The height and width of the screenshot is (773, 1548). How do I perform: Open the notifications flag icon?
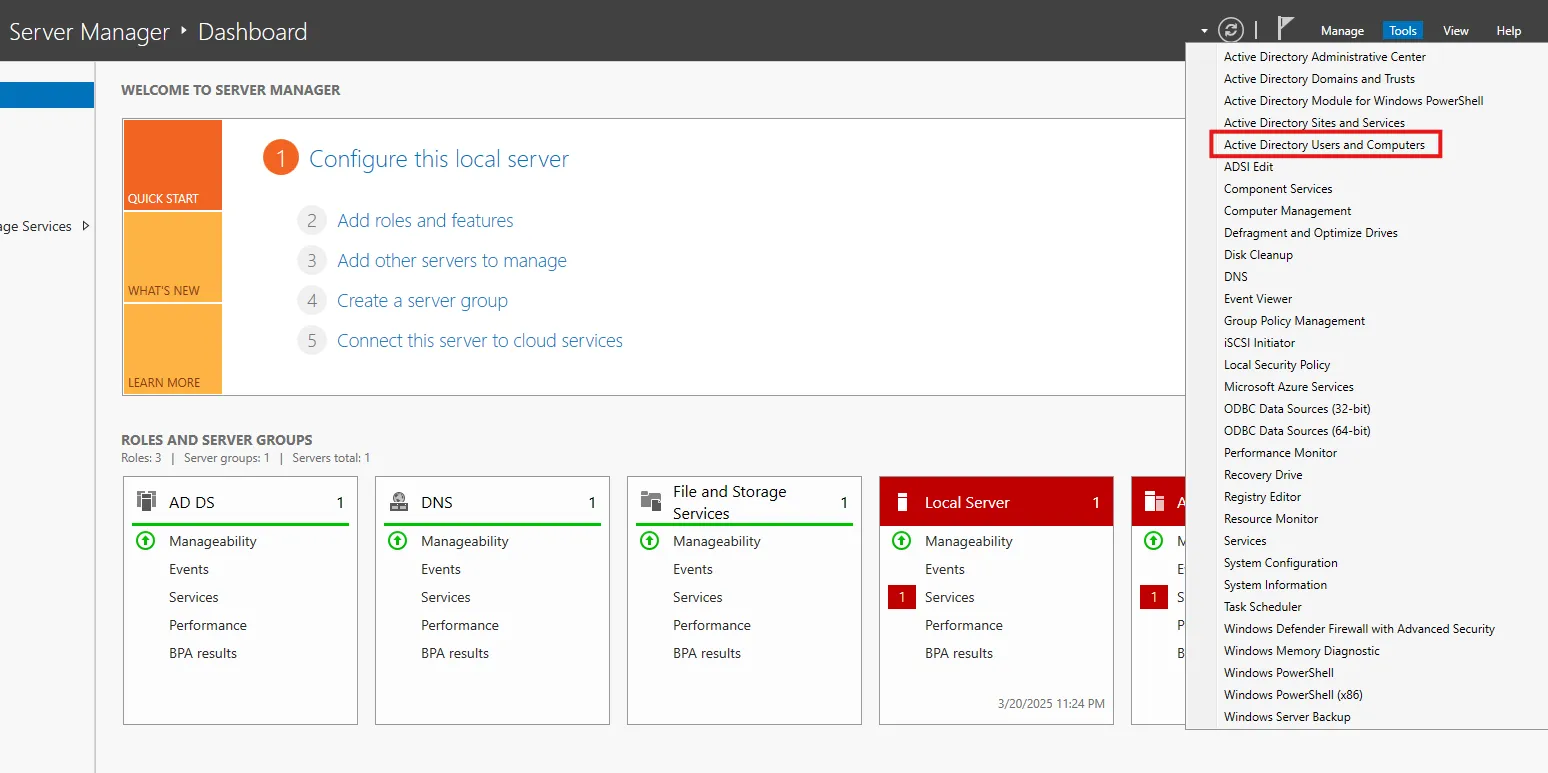[1286, 29]
